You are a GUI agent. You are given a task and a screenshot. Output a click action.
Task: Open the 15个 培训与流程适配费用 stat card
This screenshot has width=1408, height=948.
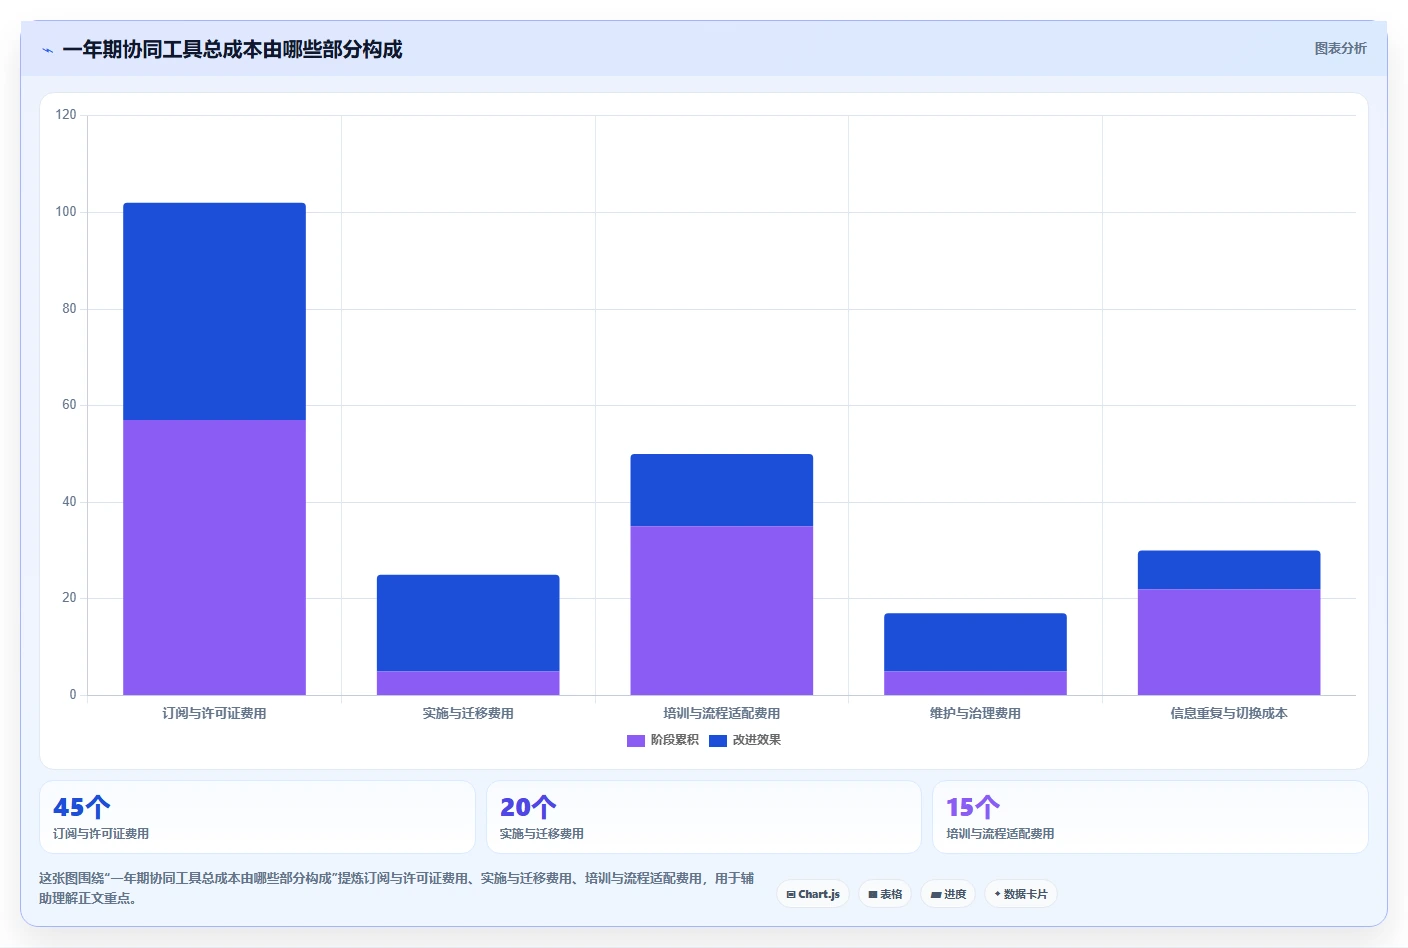1150,817
